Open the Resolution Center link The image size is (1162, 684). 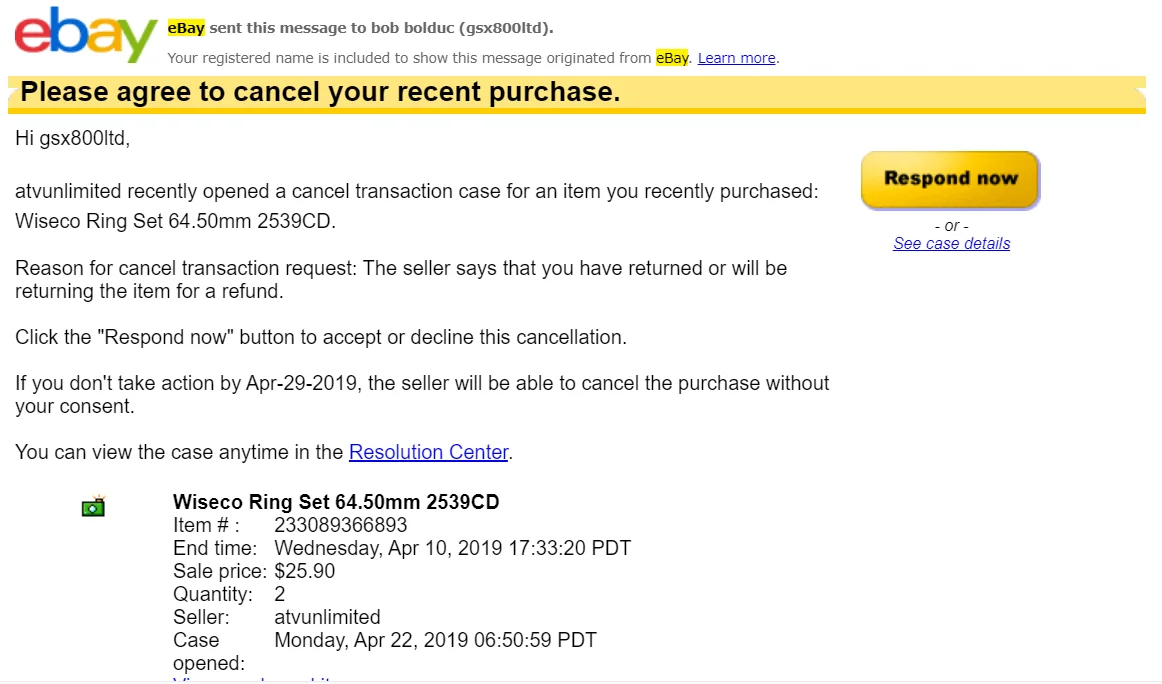pos(429,453)
